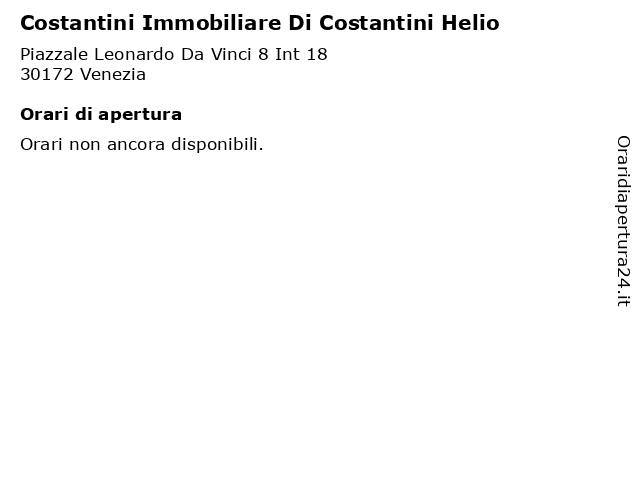Click the word Immobiliare in the title
Image resolution: width=640 pixels, height=480 pixels.
pyautogui.click(x=211, y=23)
